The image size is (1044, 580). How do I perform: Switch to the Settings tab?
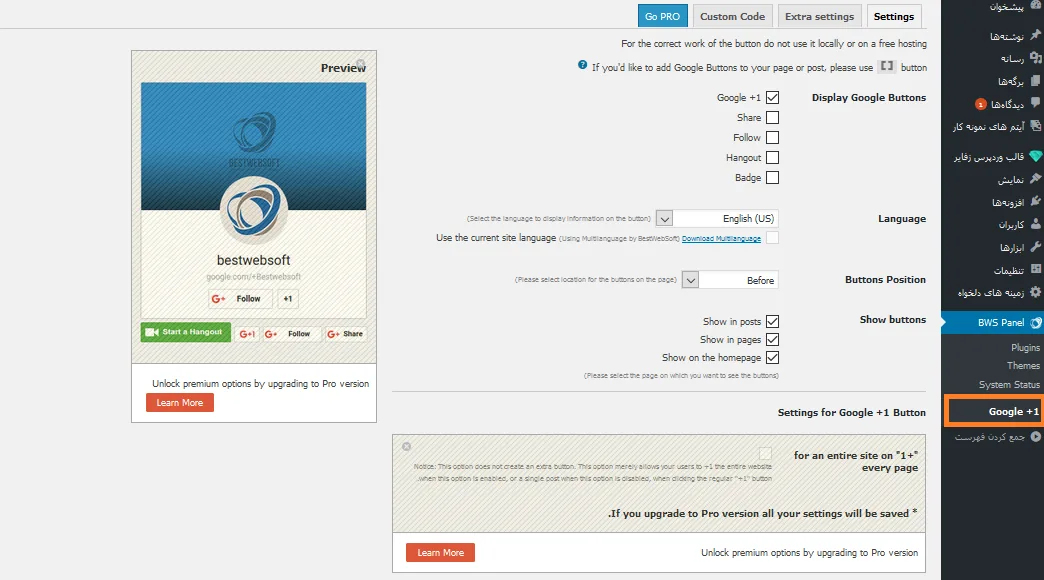[x=894, y=17]
